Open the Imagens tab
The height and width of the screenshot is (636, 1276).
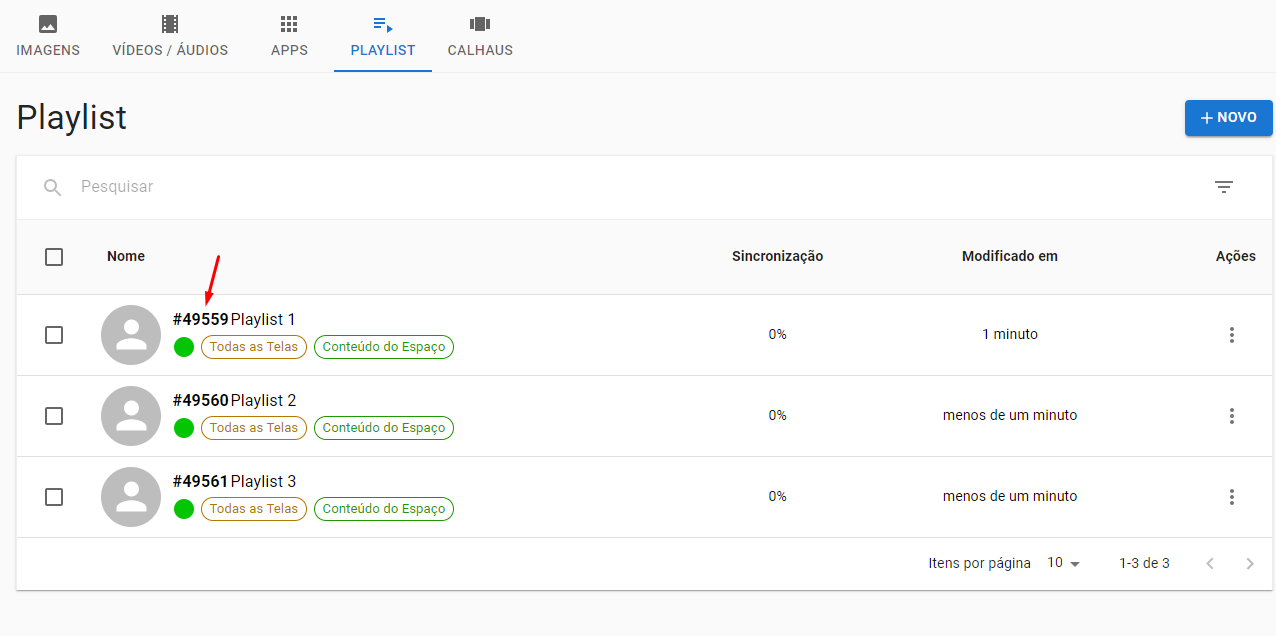(x=48, y=36)
